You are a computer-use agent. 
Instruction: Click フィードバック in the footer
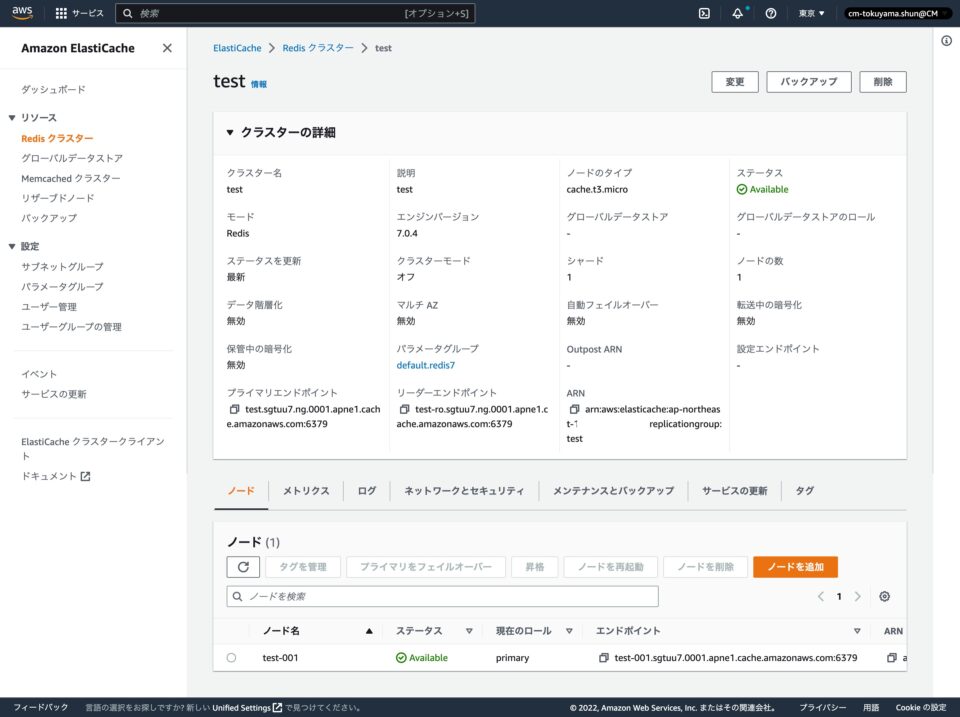tap(40, 708)
